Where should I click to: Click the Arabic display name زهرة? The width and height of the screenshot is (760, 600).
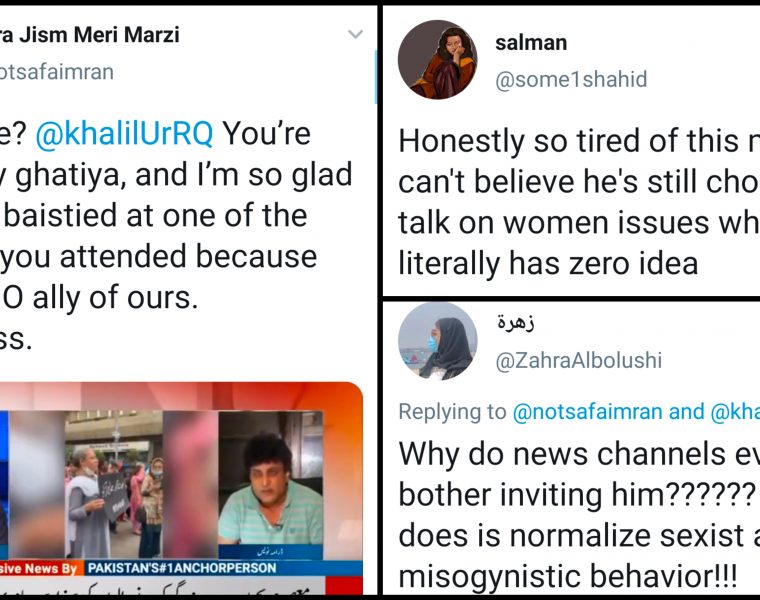(517, 323)
